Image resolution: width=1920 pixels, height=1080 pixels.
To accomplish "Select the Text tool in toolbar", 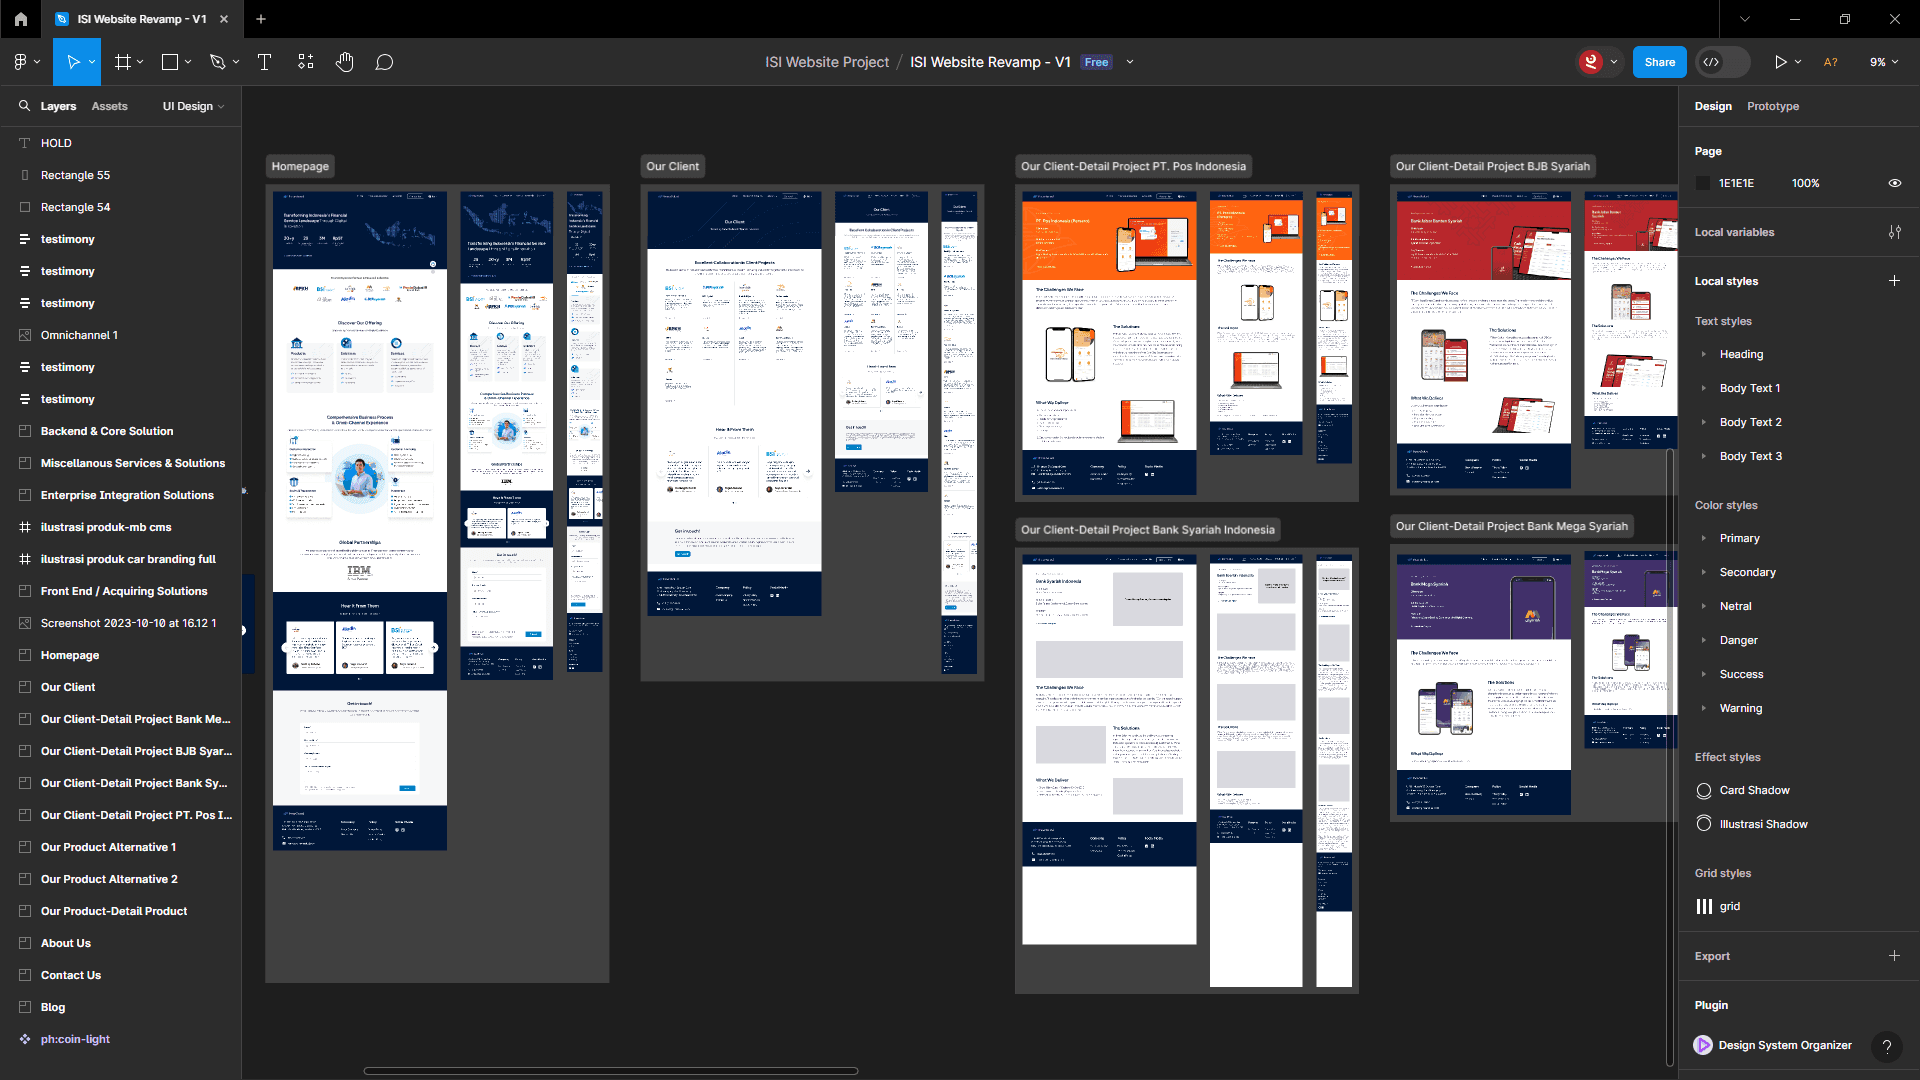I will point(265,62).
